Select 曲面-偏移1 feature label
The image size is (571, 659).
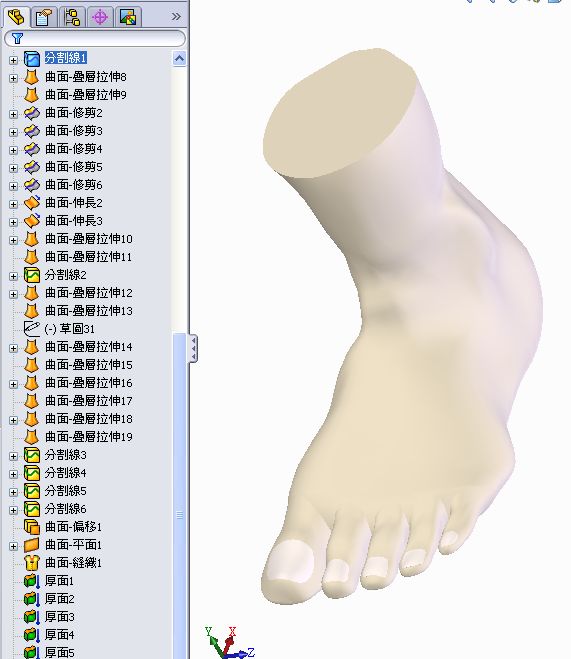74,527
